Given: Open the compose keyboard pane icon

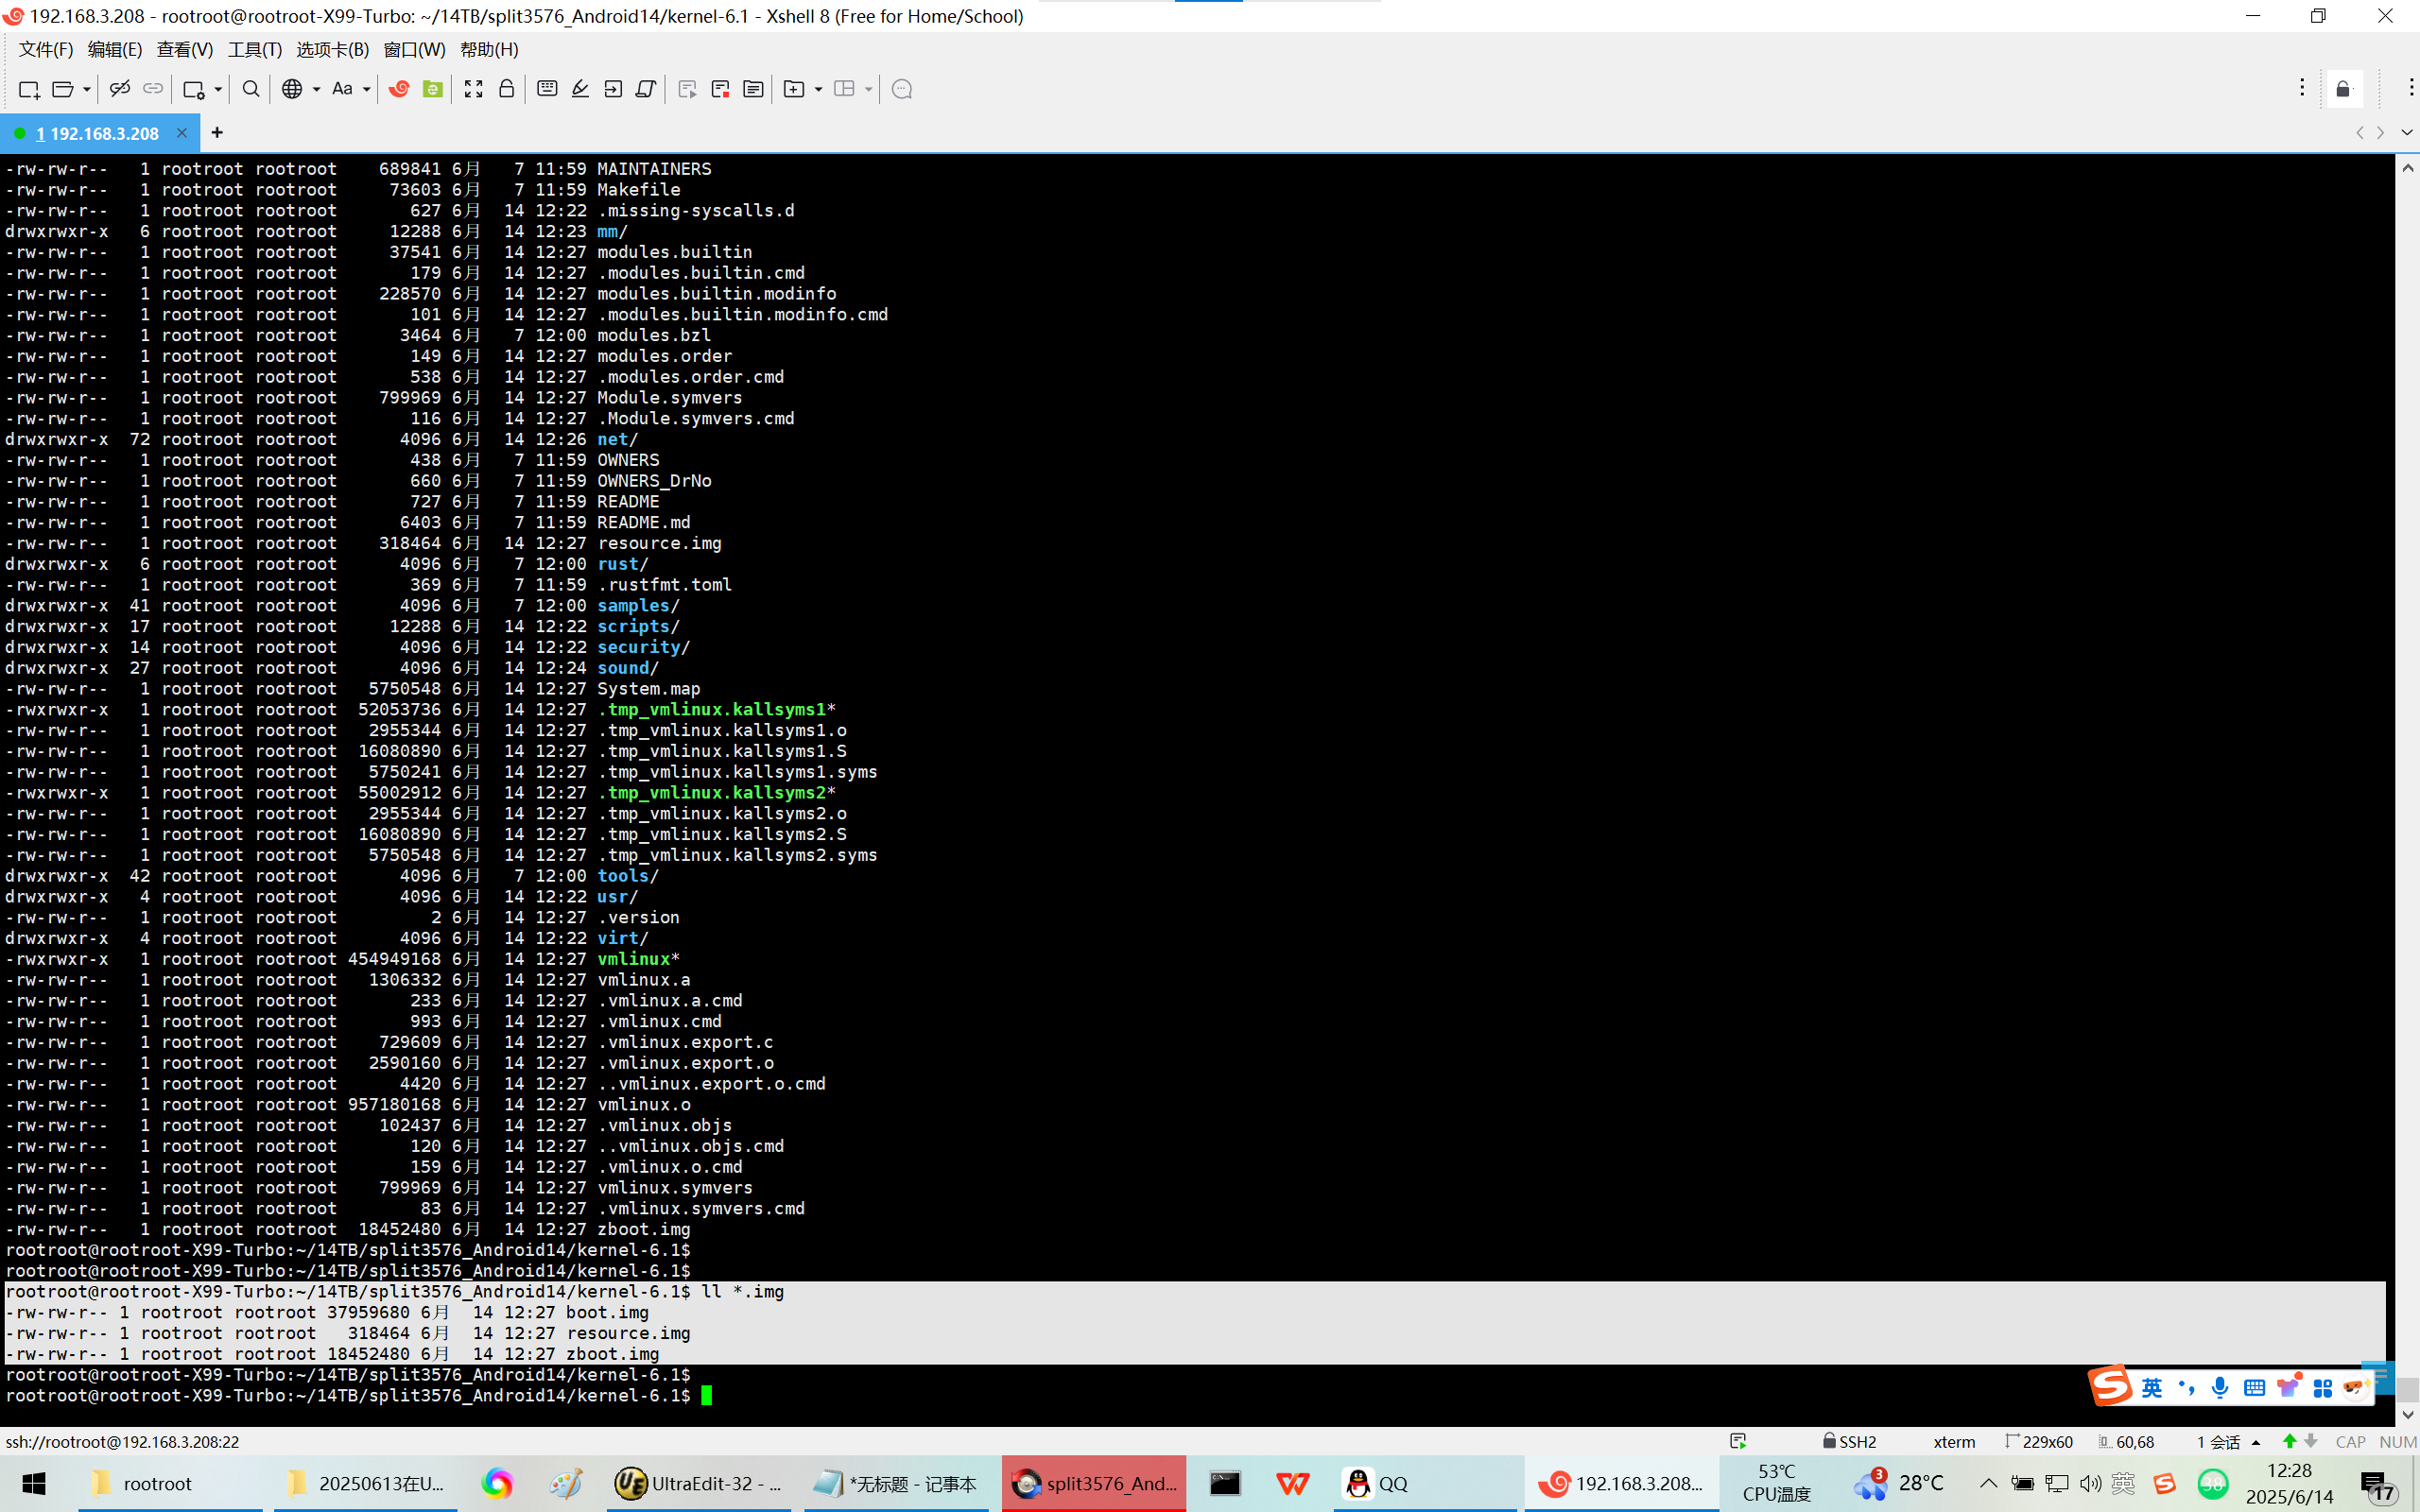Looking at the screenshot, I should coord(547,89).
